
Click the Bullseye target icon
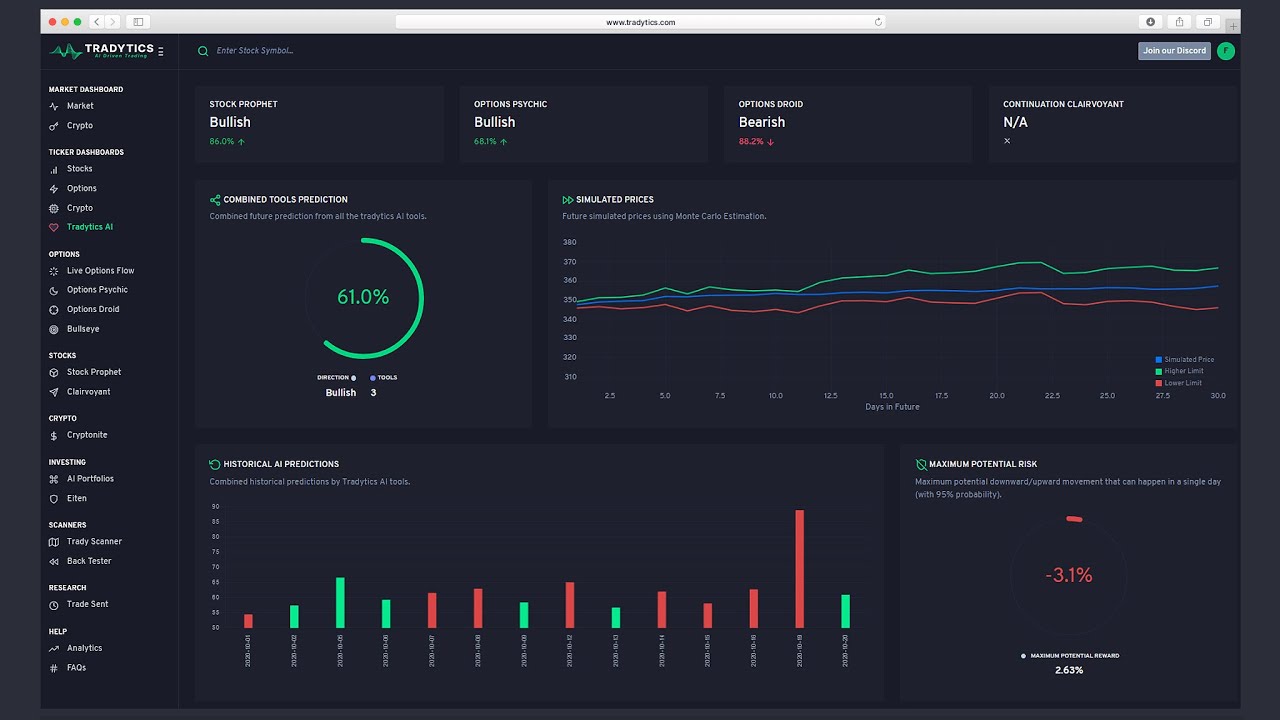pos(54,329)
